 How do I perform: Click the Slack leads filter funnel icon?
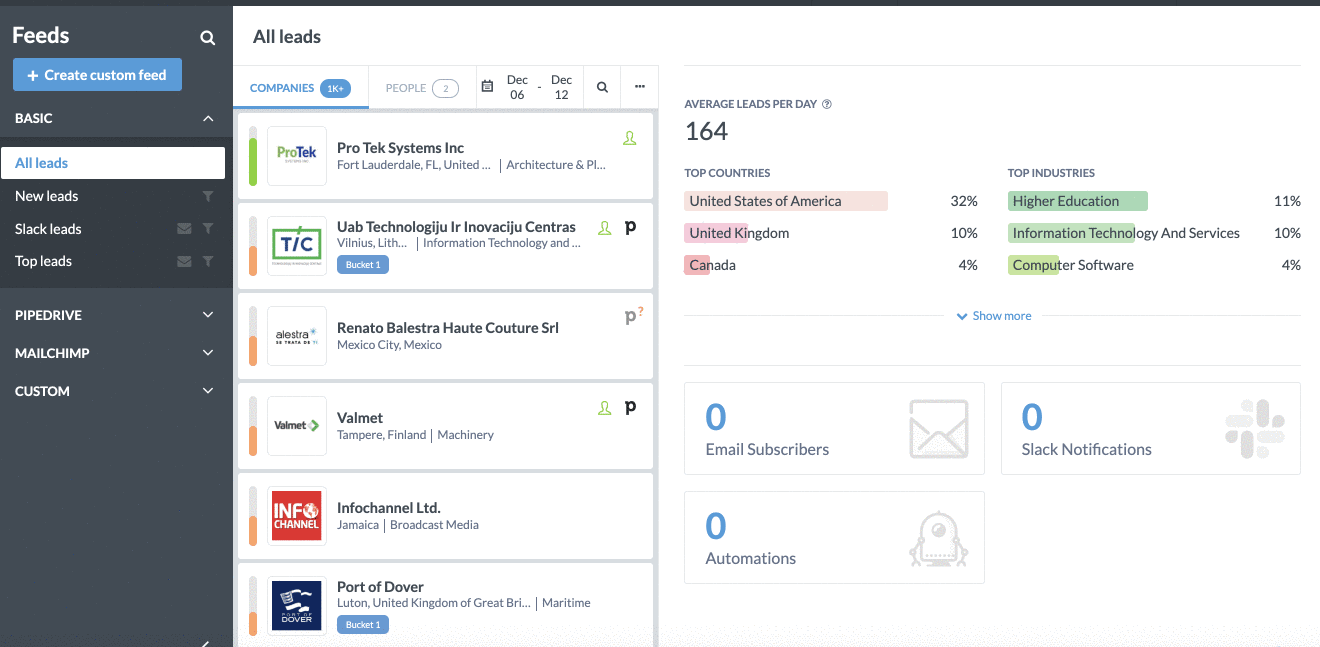[208, 229]
